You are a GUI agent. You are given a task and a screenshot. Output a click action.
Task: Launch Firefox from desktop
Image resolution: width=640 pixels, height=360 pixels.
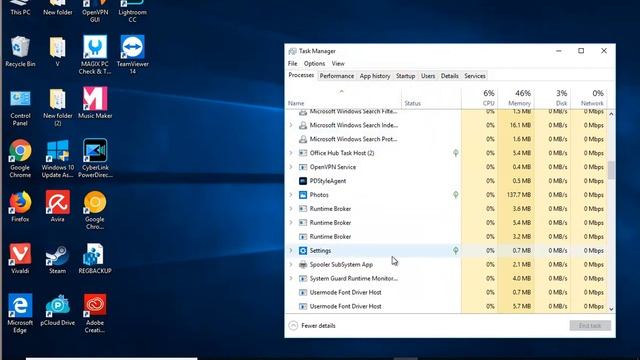point(20,206)
